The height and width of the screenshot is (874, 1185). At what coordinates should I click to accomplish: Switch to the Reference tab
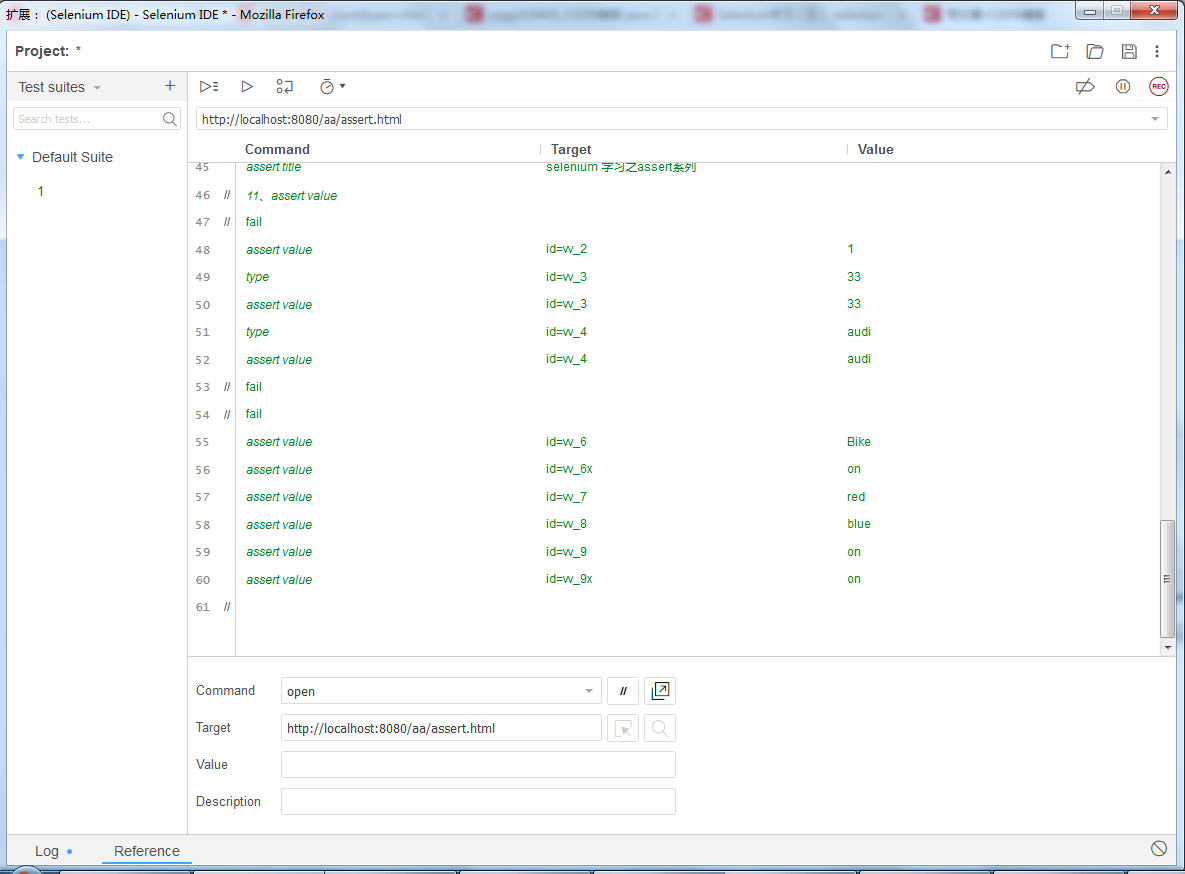coord(146,851)
